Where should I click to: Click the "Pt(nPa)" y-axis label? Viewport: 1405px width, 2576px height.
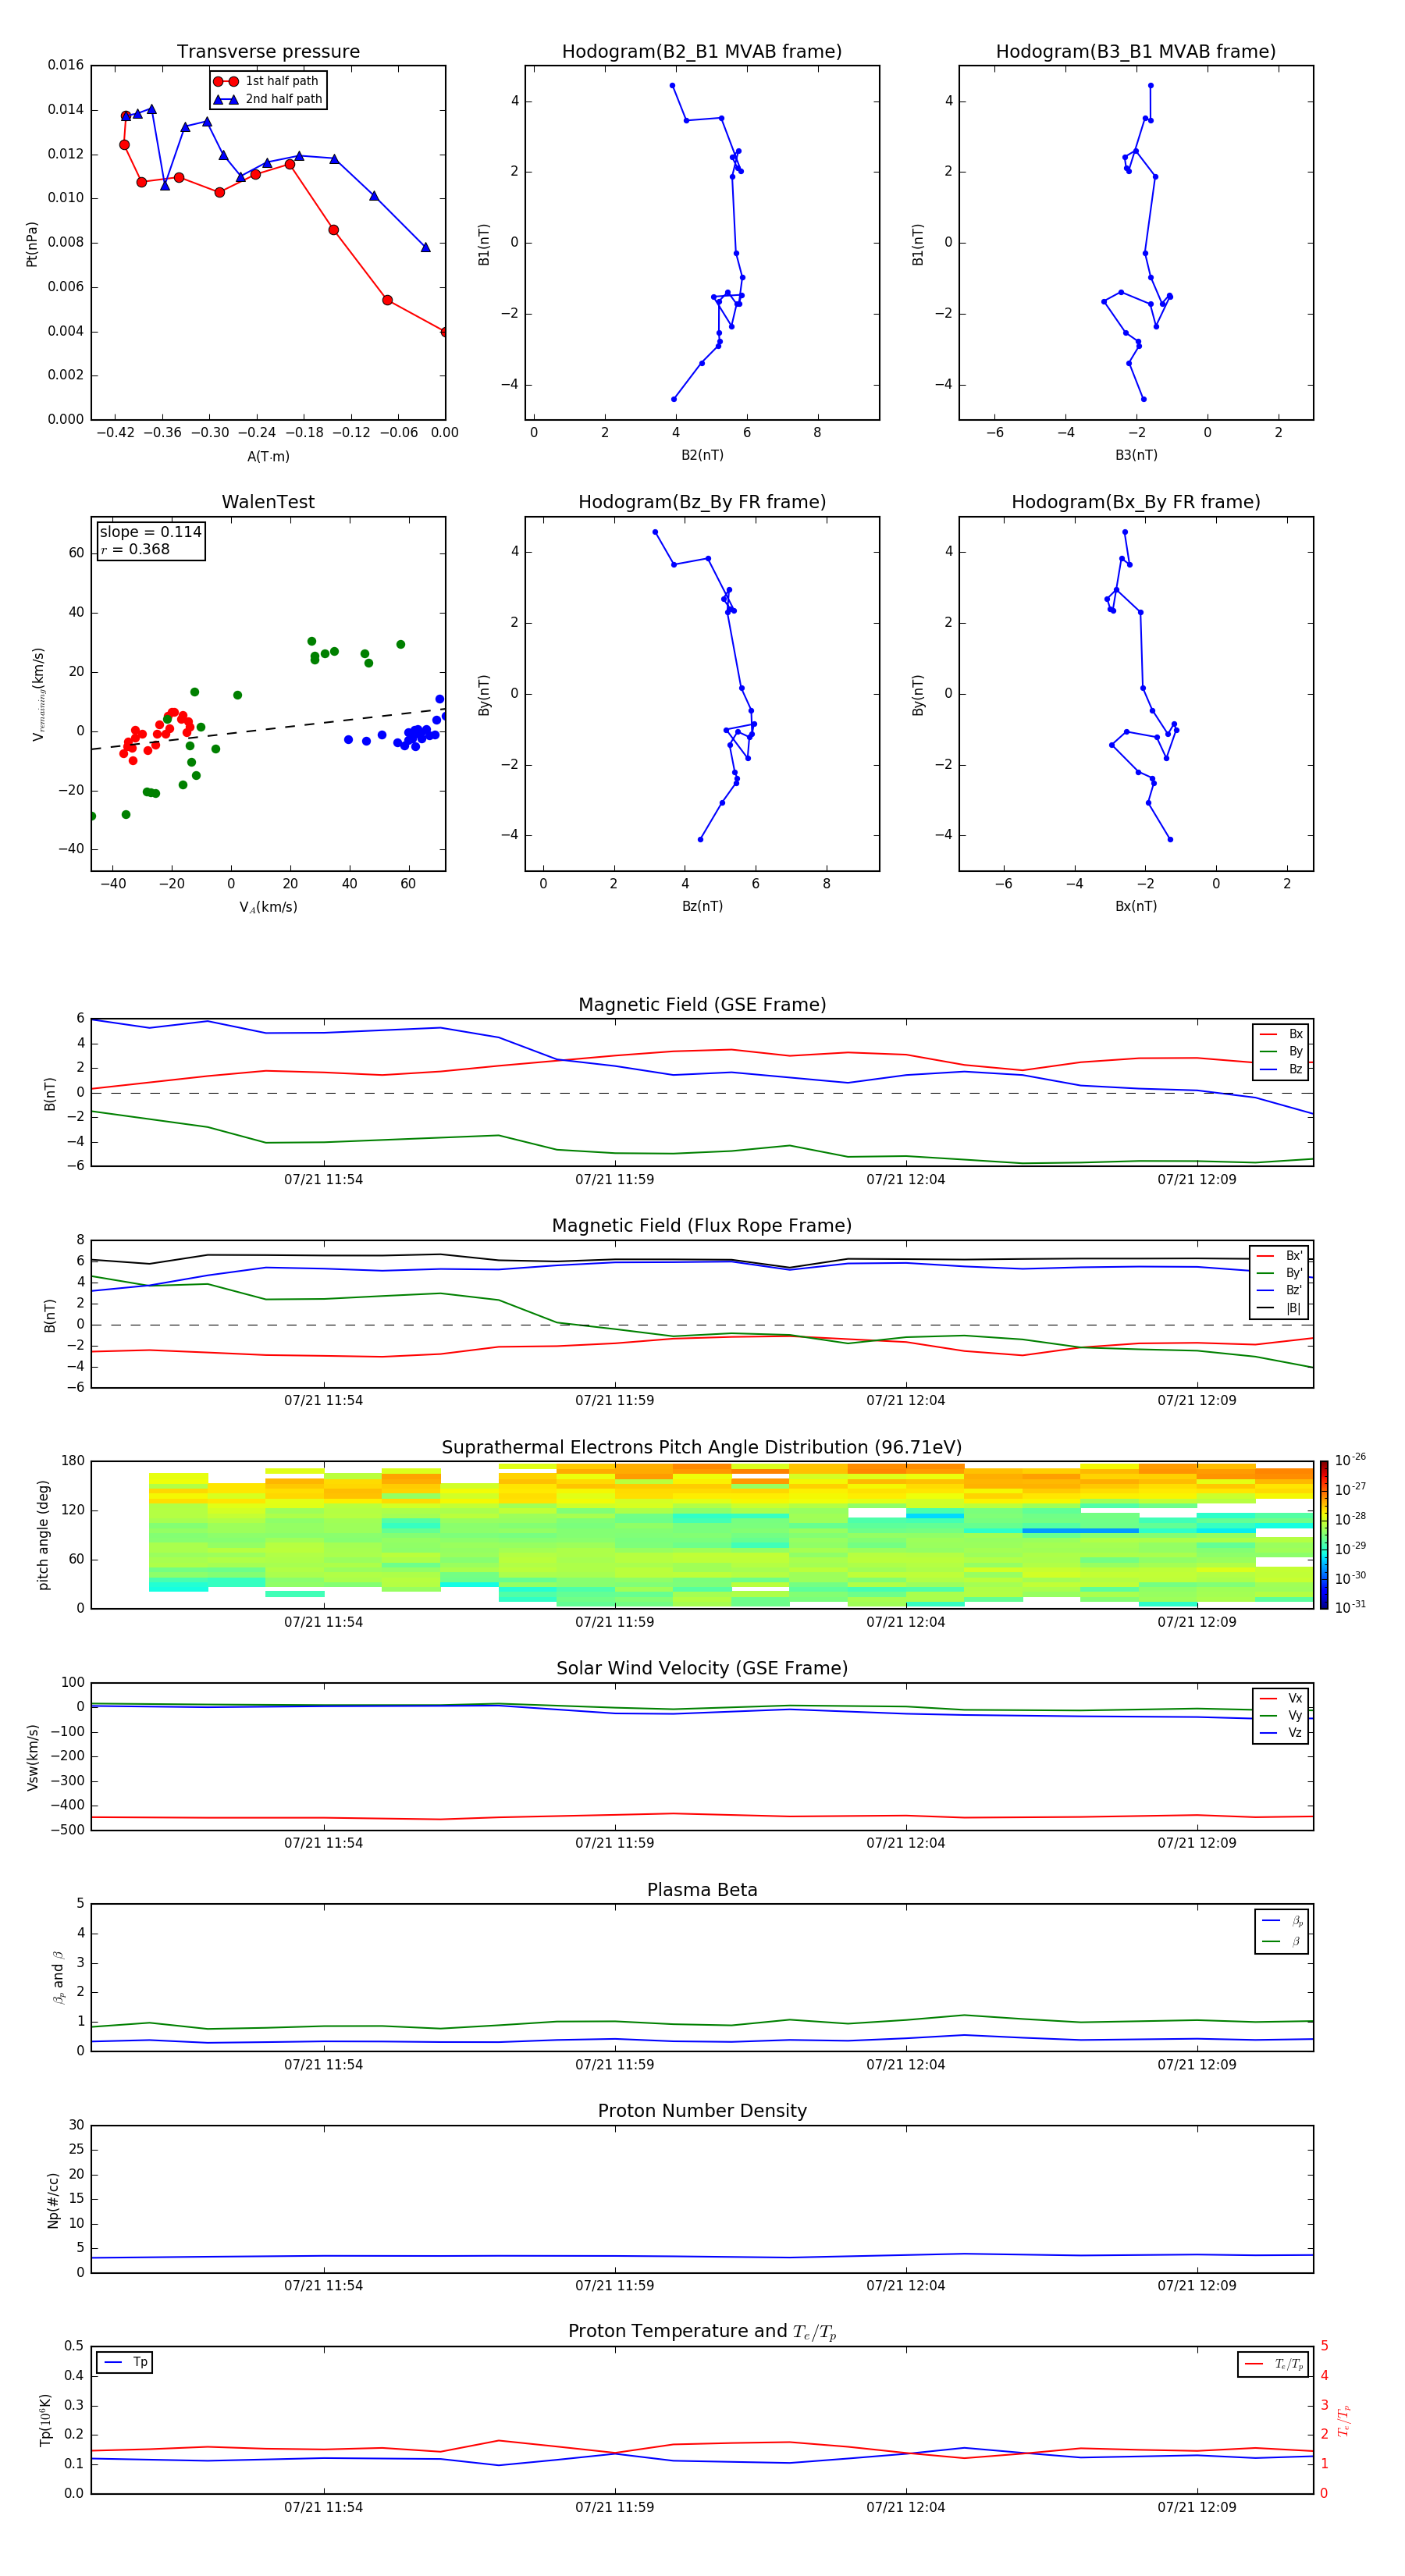click(x=32, y=243)
